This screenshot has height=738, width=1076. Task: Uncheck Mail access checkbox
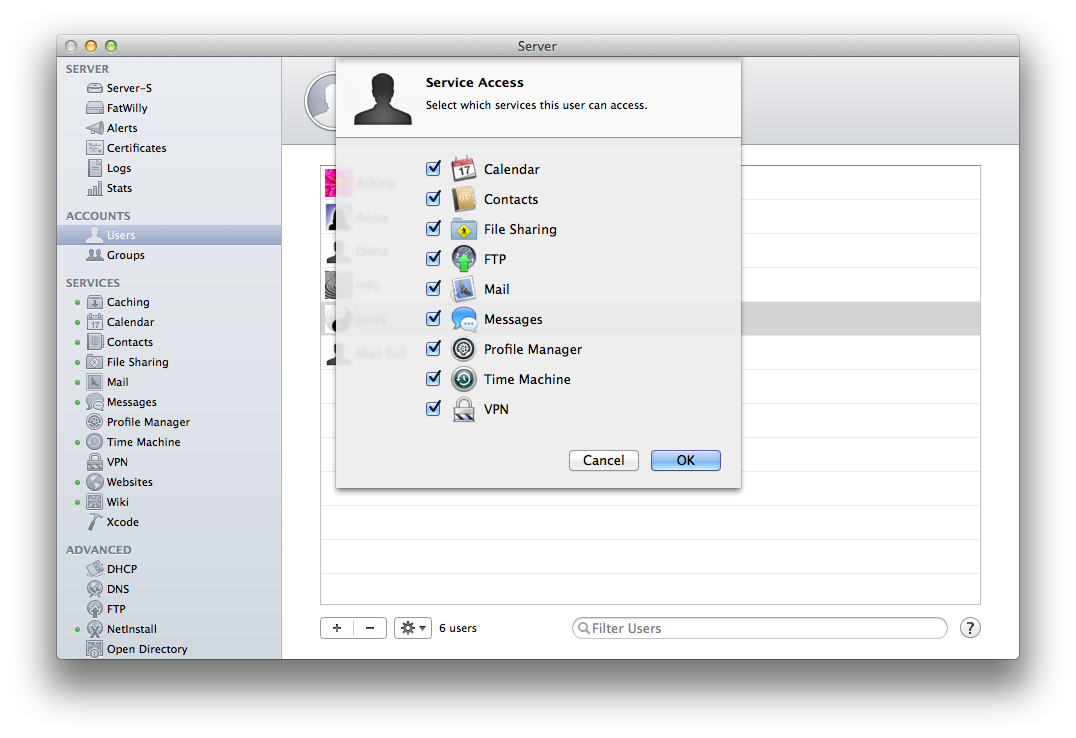point(433,288)
